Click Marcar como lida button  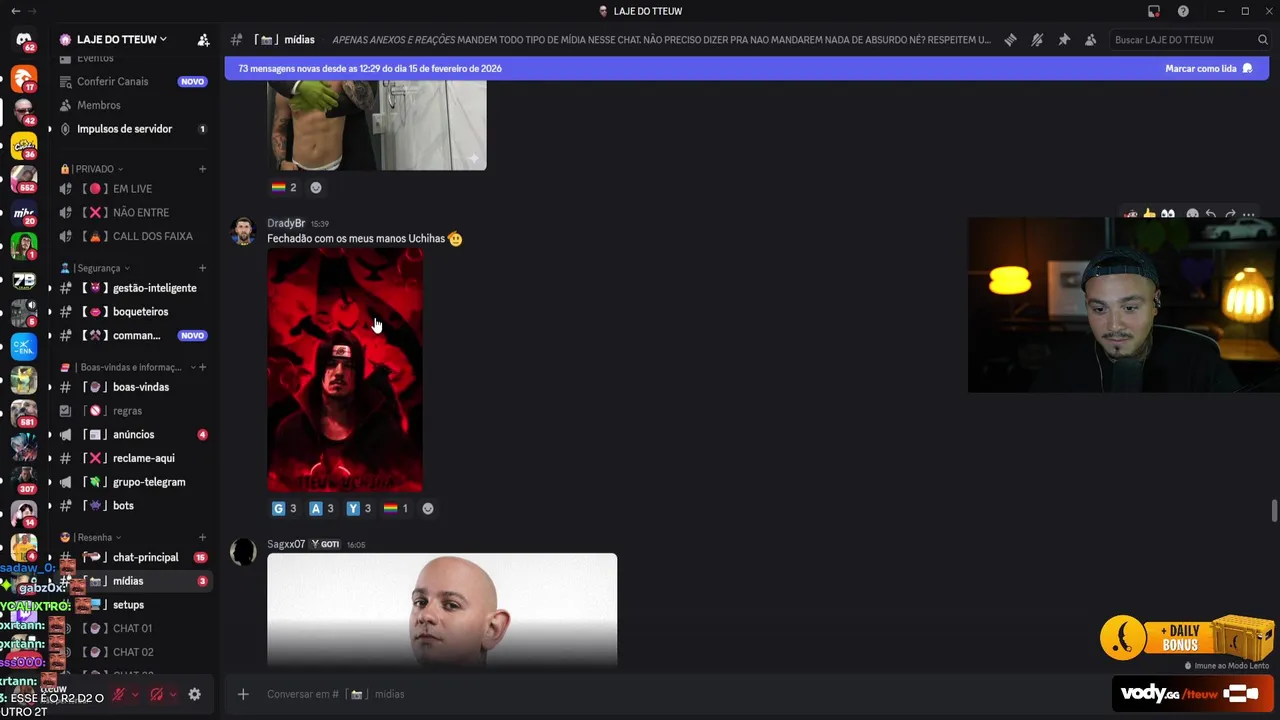coord(1208,69)
